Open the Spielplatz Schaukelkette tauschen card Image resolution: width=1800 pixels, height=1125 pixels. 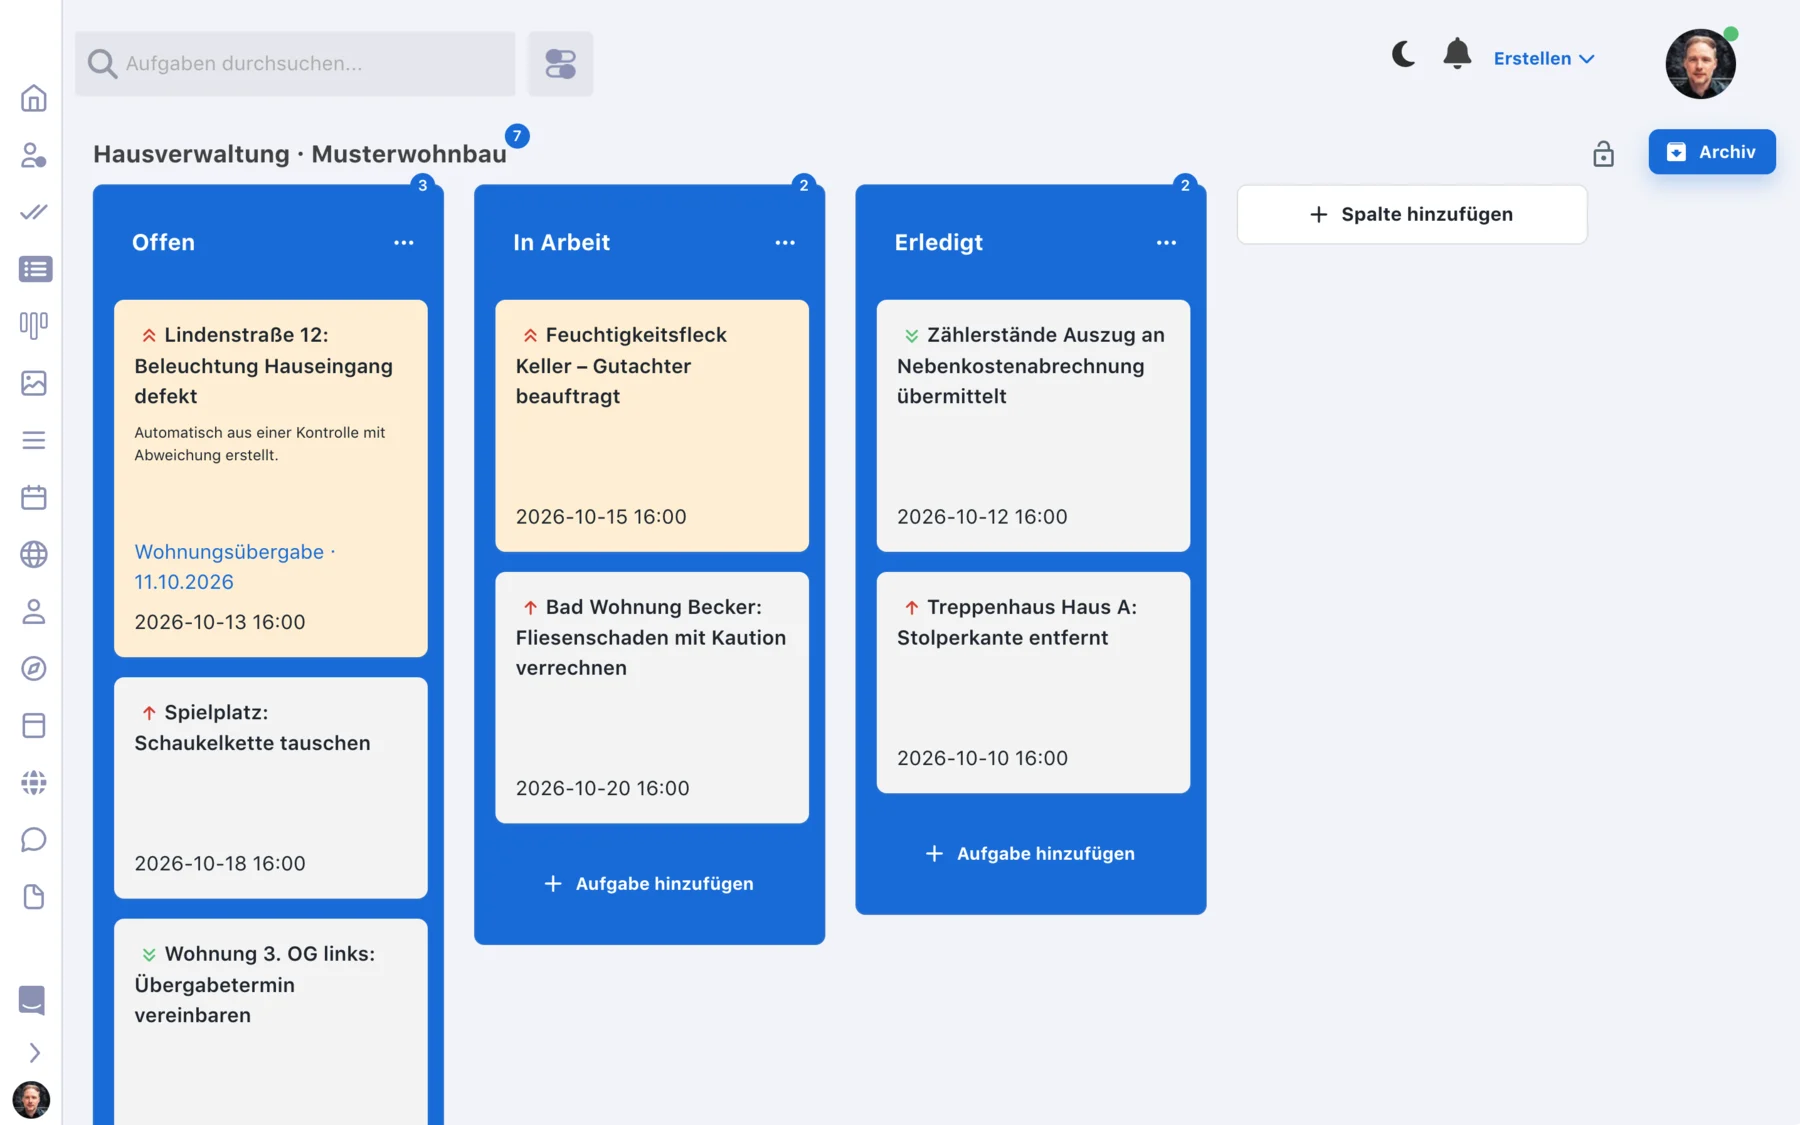pyautogui.click(x=271, y=788)
